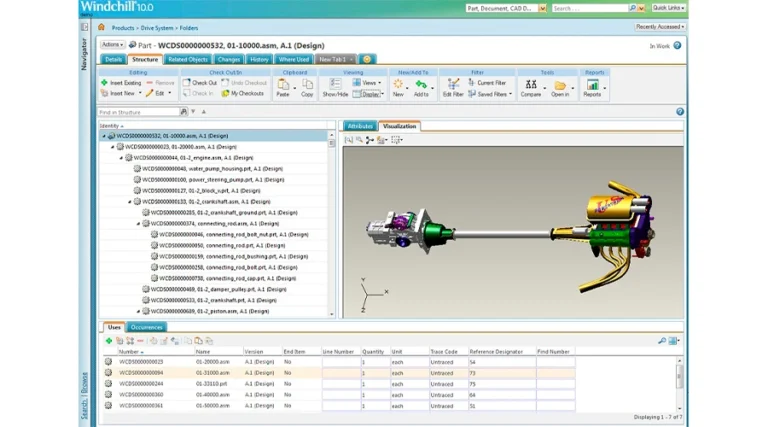
Task: Click the Windchill home icon
Action: 101,27
